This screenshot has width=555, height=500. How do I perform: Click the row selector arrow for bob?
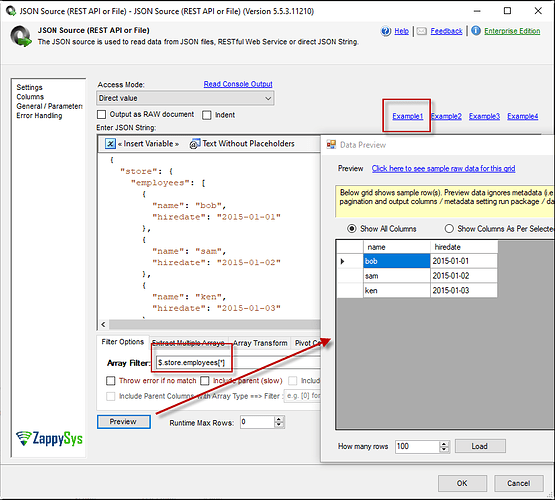342,261
